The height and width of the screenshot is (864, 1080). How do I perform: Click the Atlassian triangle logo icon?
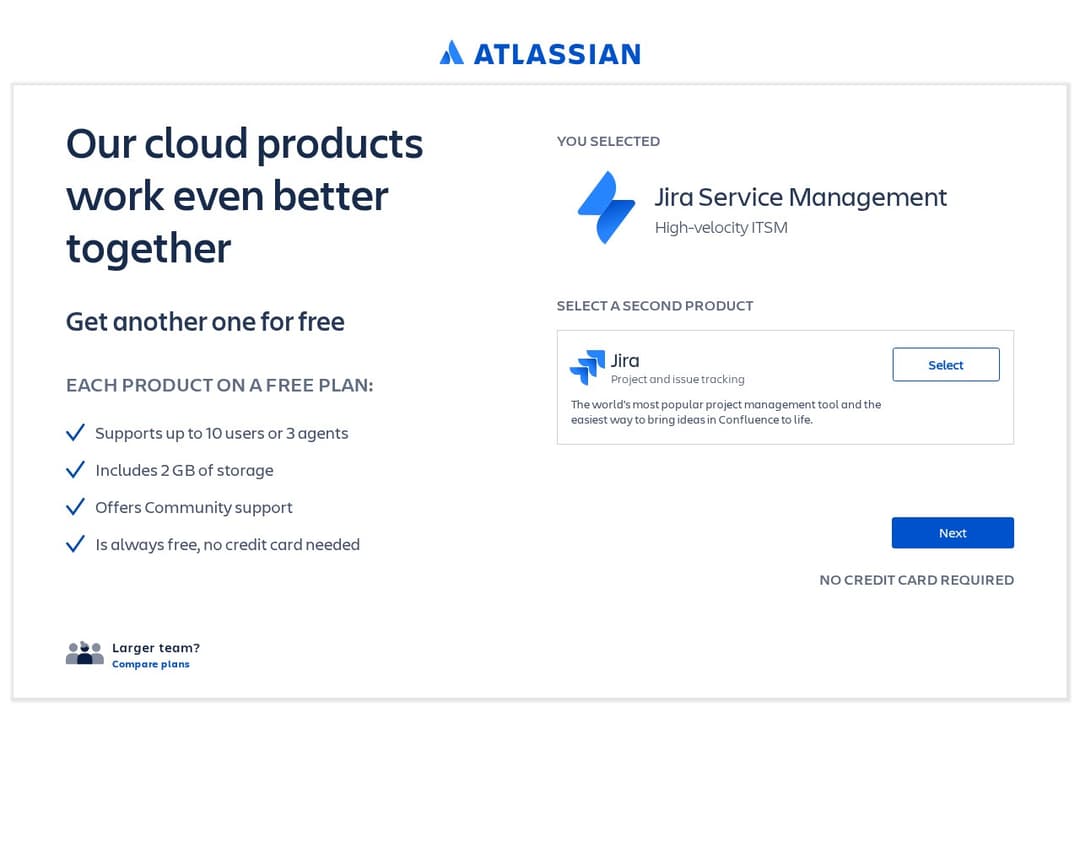coord(451,53)
